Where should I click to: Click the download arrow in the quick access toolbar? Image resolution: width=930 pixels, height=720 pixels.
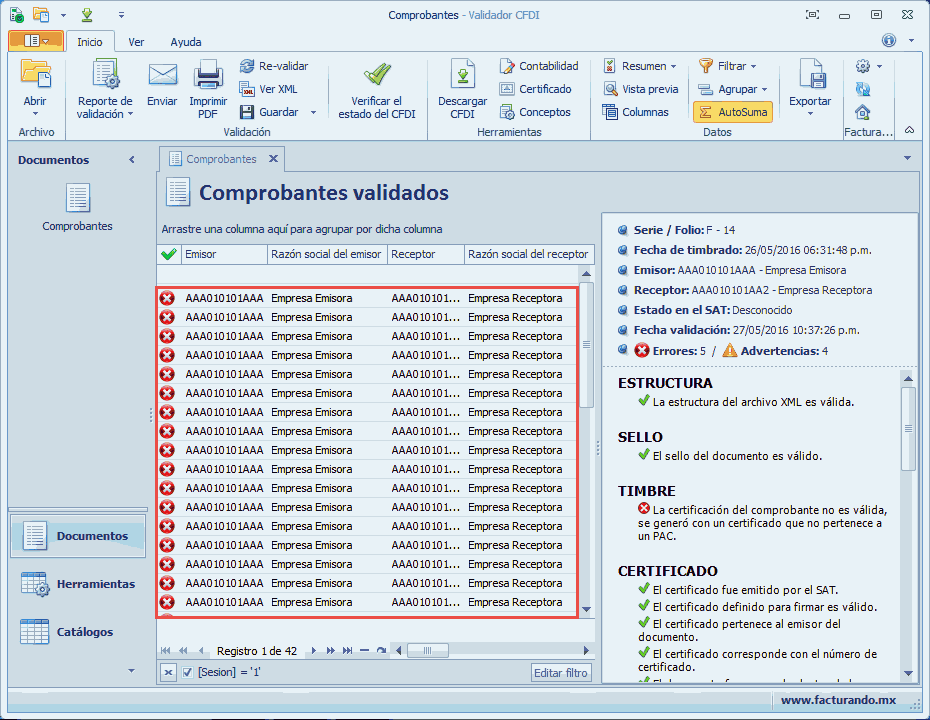(x=87, y=15)
